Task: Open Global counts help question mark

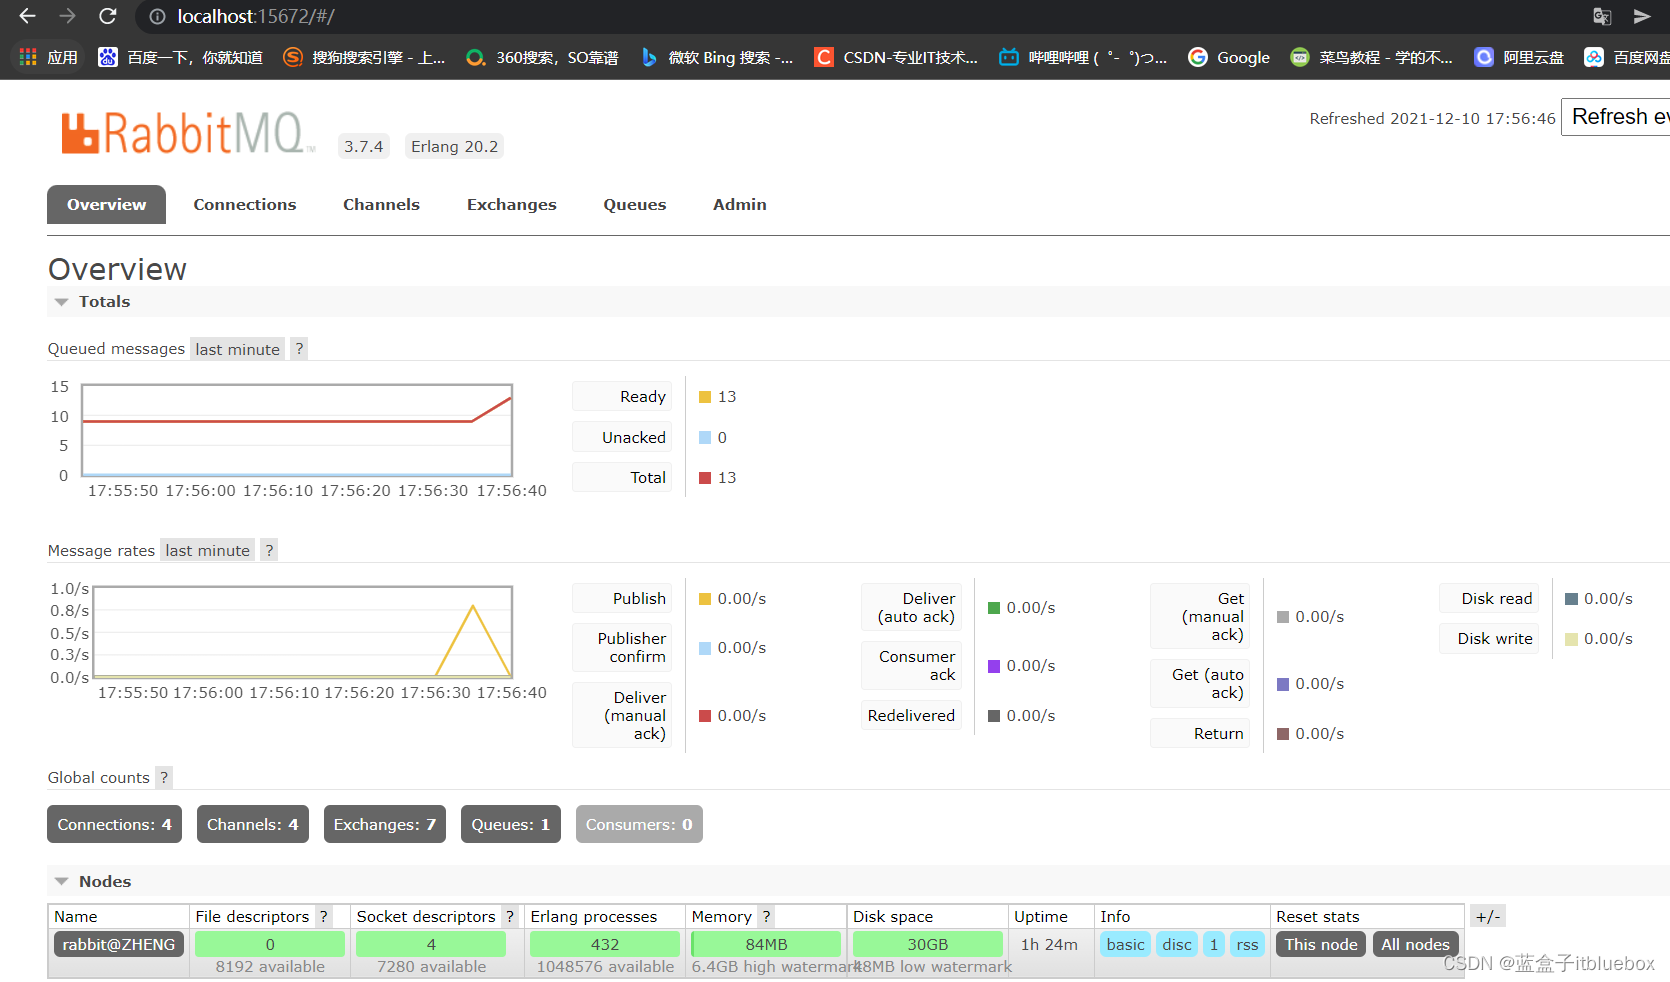Action: click(164, 777)
